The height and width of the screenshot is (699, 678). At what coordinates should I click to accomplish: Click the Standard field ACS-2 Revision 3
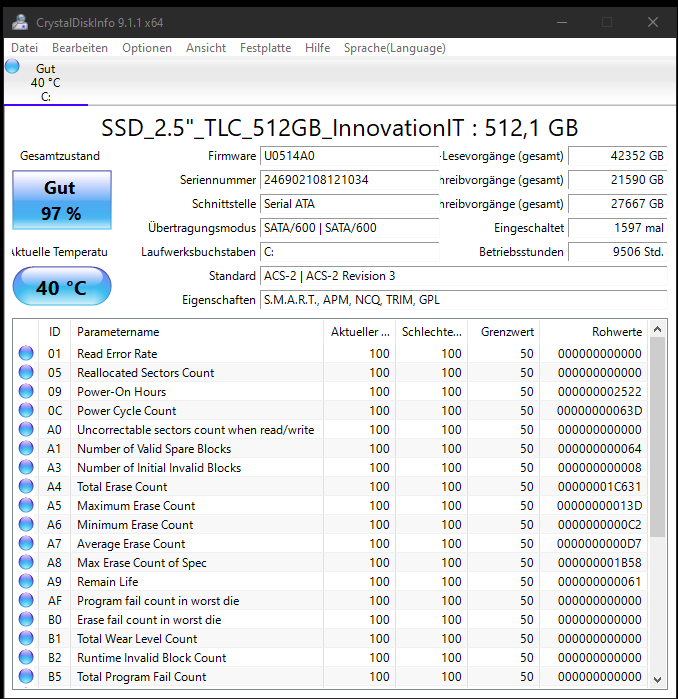pyautogui.click(x=464, y=276)
